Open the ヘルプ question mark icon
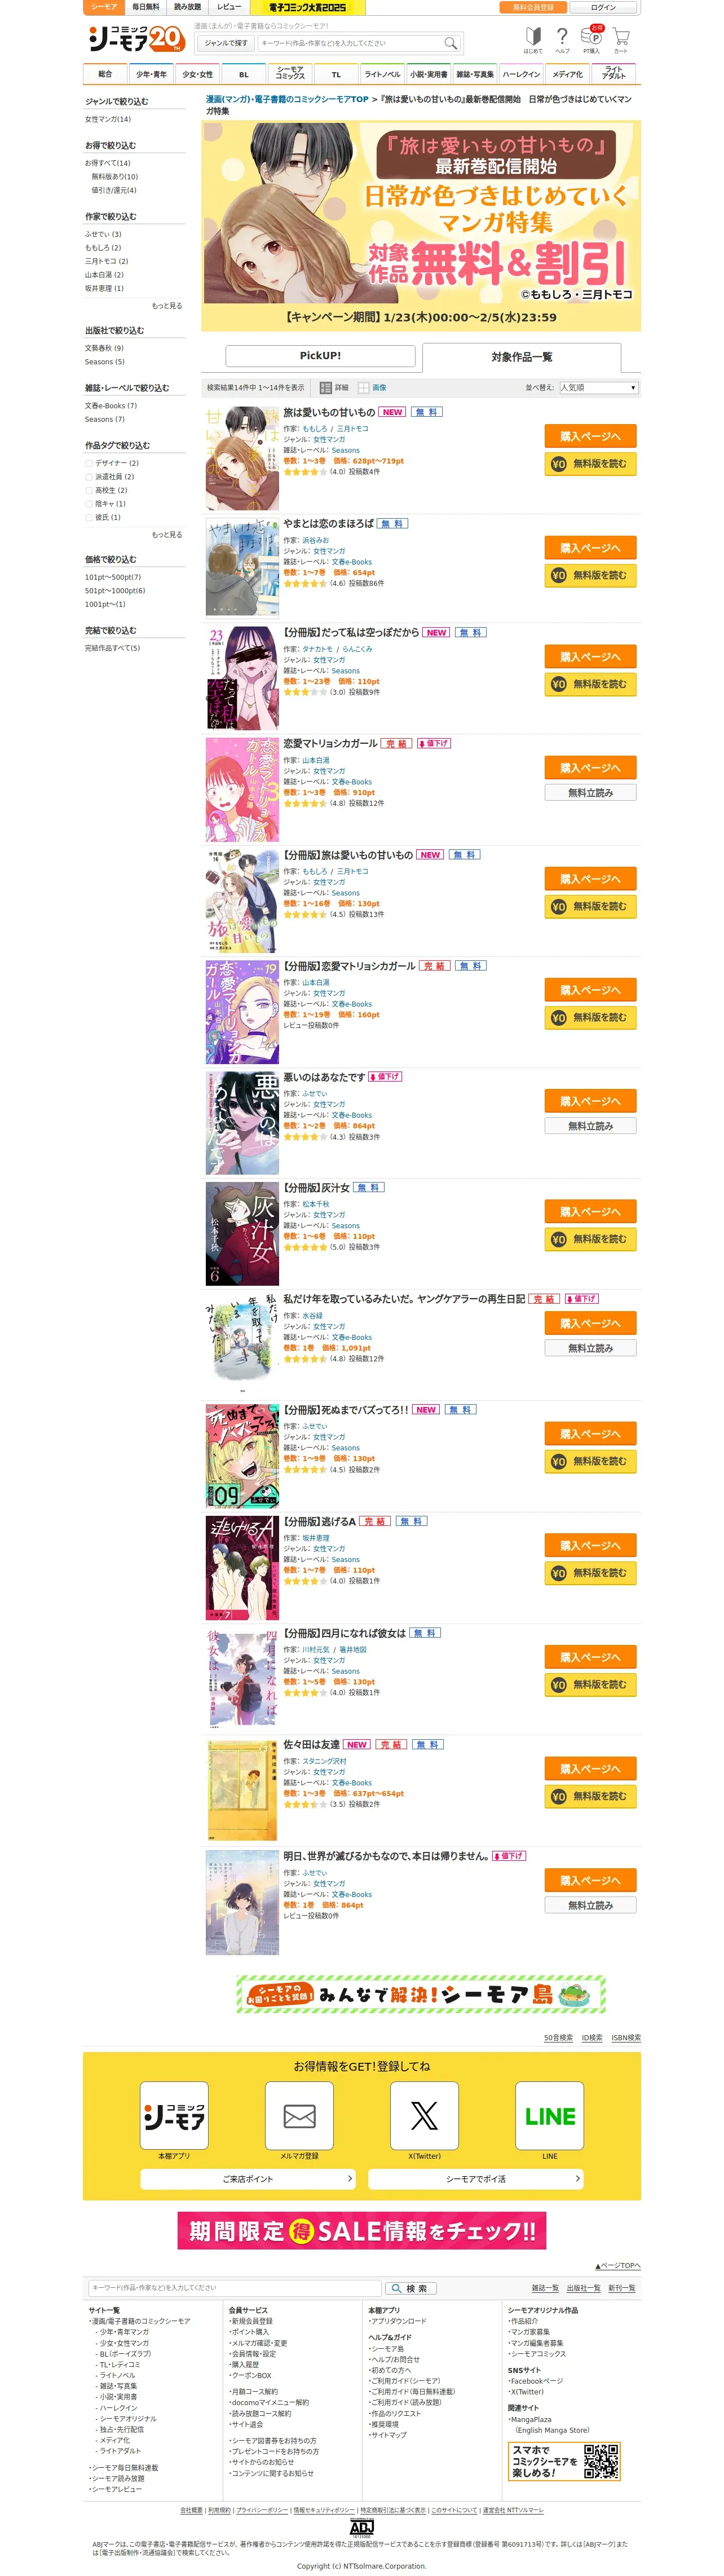Screen dimensions: 724x2576 [562, 41]
